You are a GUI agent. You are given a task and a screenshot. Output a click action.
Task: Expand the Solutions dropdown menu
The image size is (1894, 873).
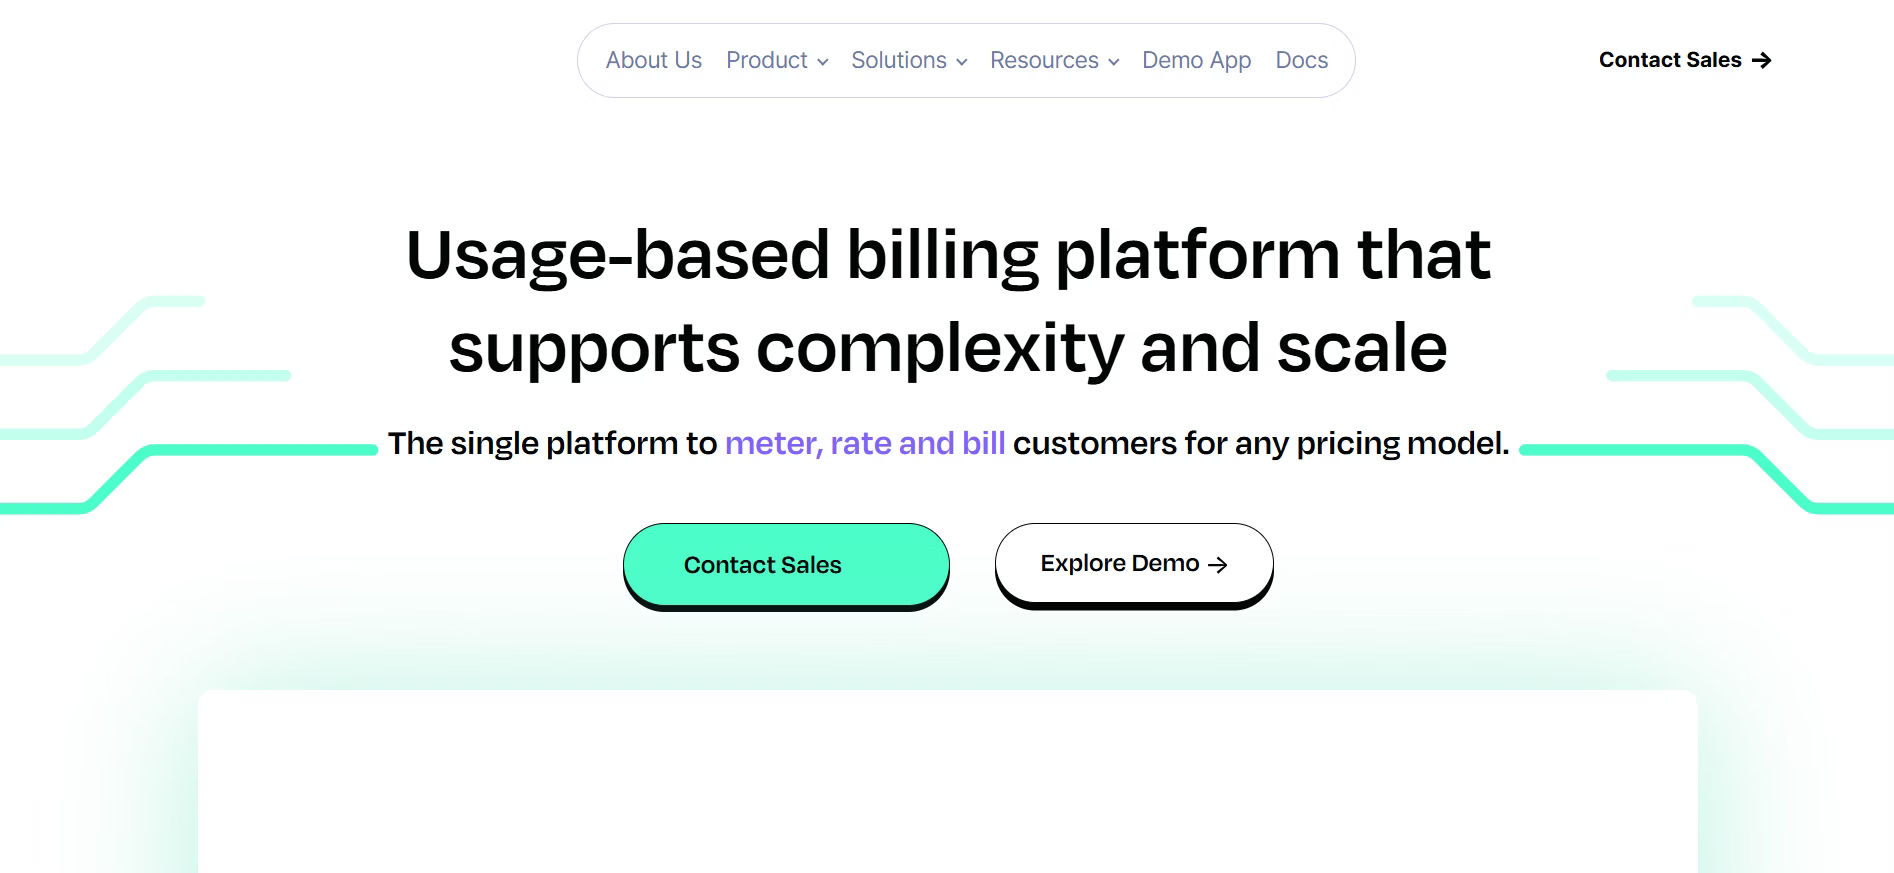coord(899,60)
